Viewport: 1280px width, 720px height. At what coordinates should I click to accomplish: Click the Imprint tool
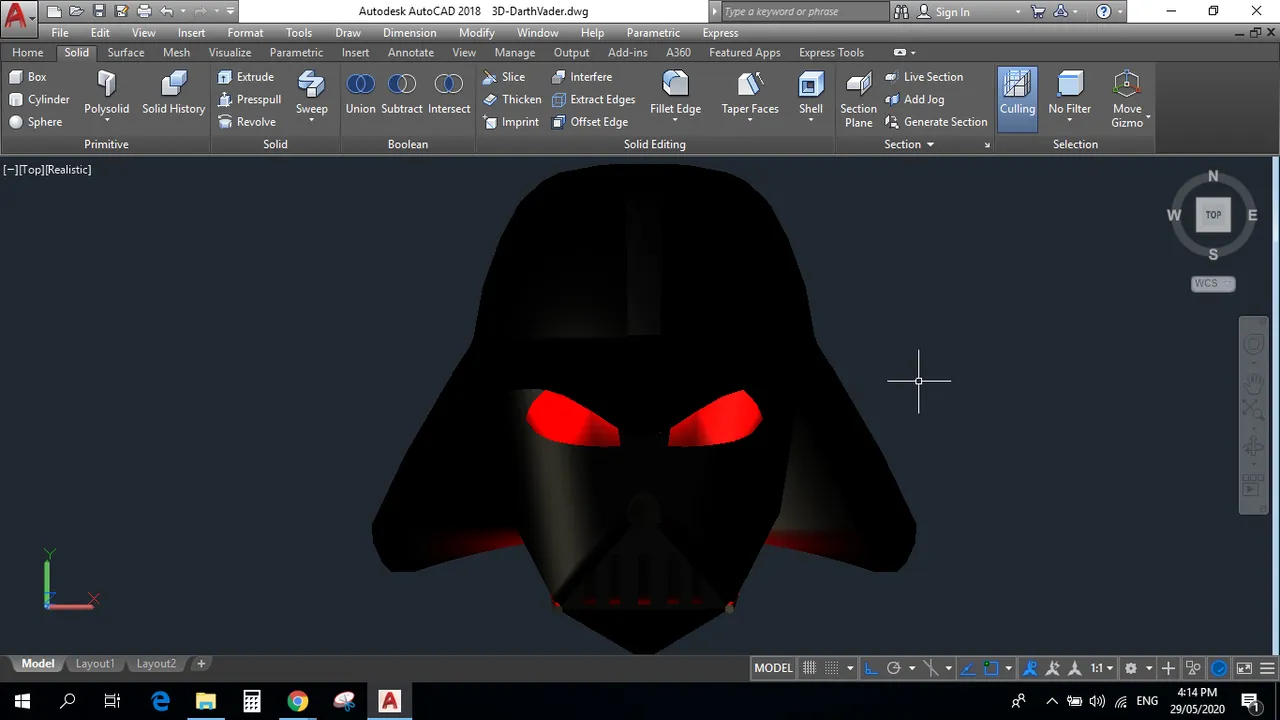pos(511,122)
